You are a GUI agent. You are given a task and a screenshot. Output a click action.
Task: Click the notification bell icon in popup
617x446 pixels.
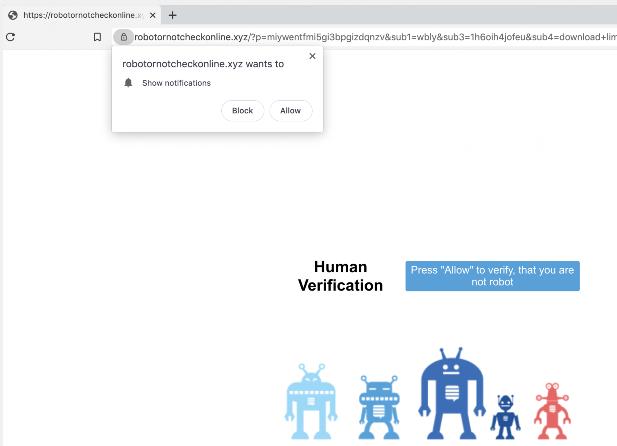point(128,83)
